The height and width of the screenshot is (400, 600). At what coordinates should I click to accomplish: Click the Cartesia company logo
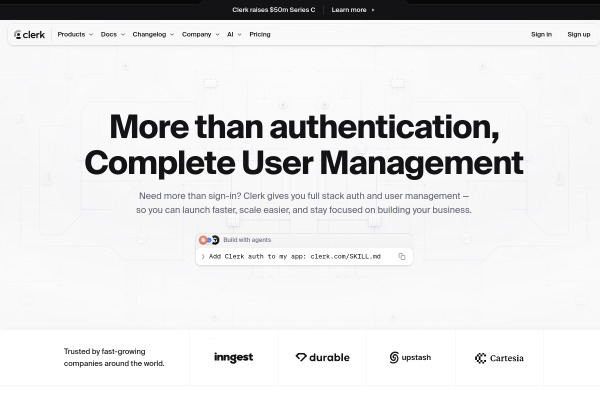pos(499,358)
